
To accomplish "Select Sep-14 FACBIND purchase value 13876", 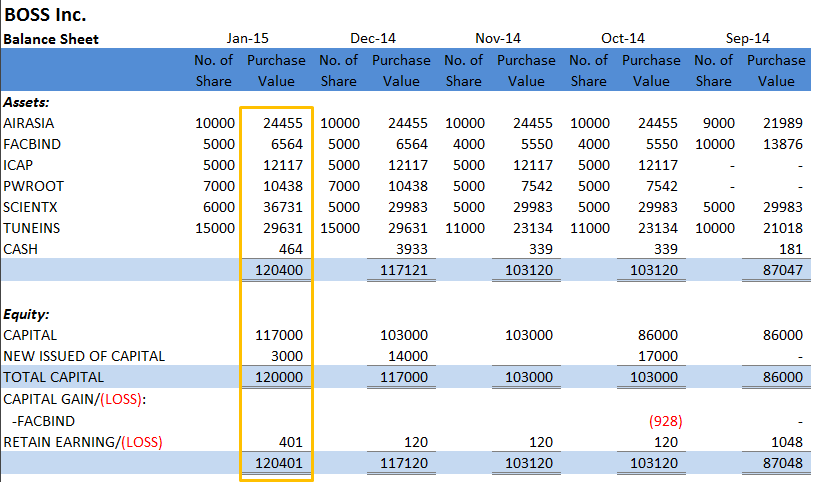I will [783, 144].
